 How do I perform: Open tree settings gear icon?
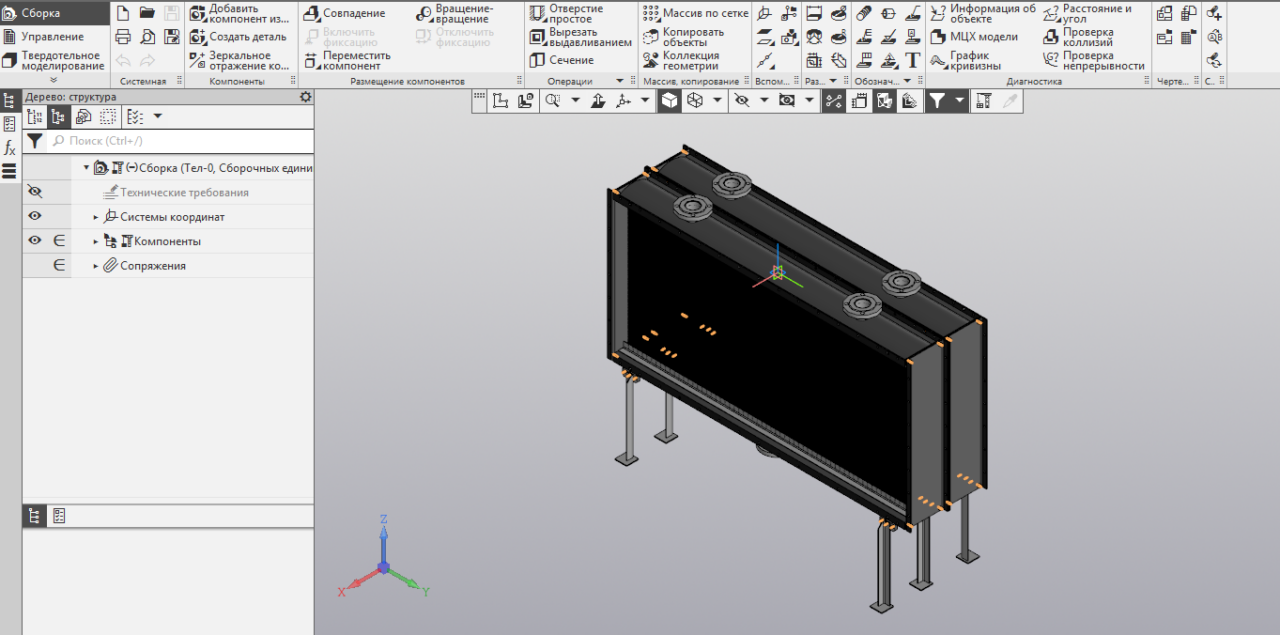306,97
